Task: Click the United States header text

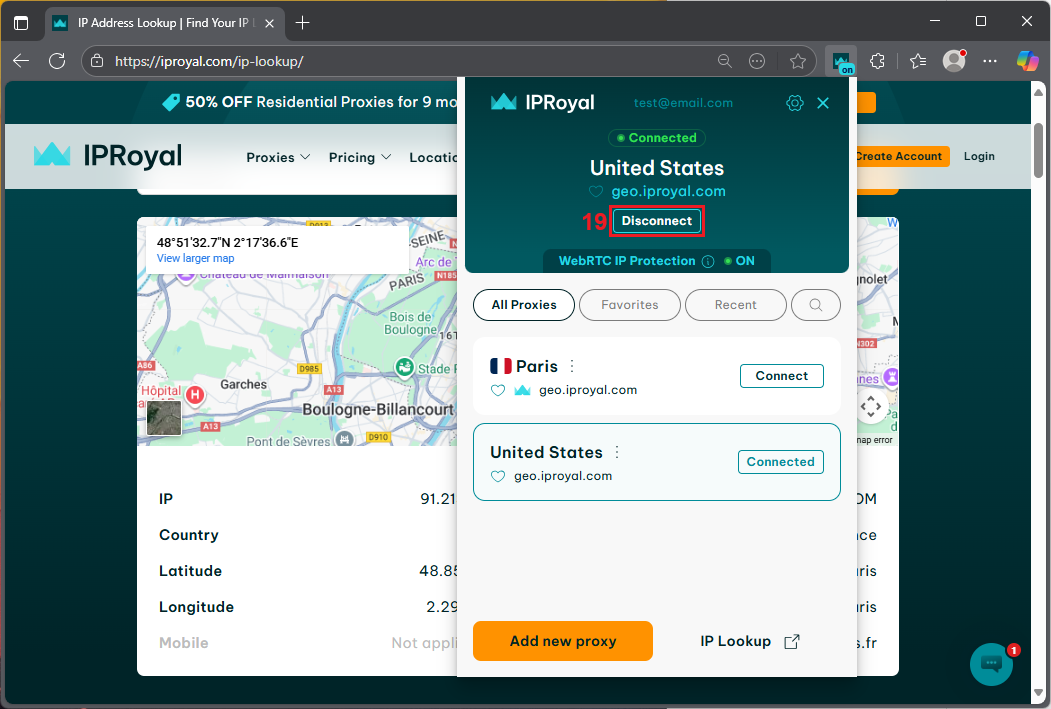Action: (656, 168)
